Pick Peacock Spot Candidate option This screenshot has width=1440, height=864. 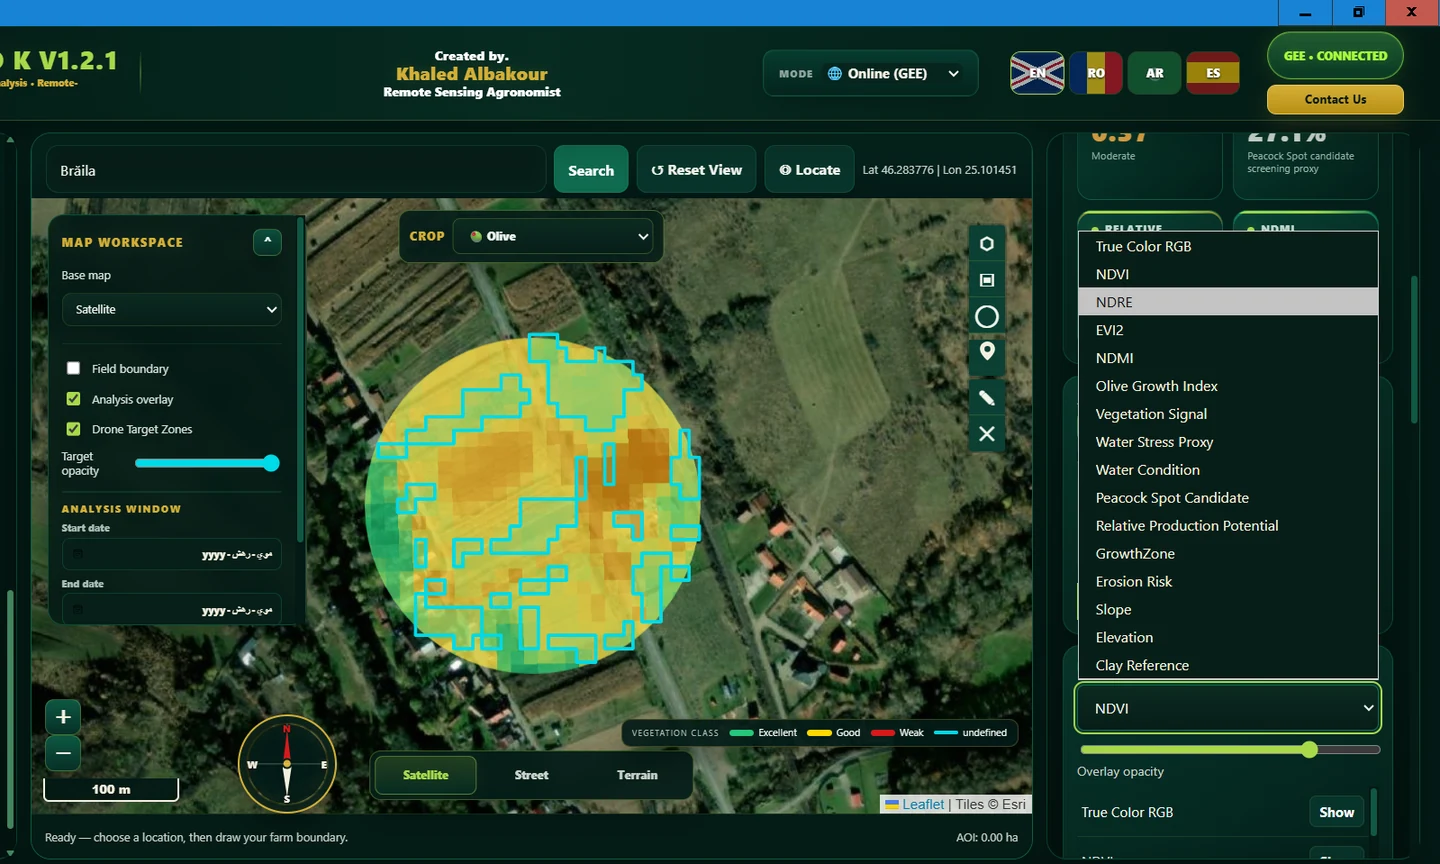coord(1228,497)
